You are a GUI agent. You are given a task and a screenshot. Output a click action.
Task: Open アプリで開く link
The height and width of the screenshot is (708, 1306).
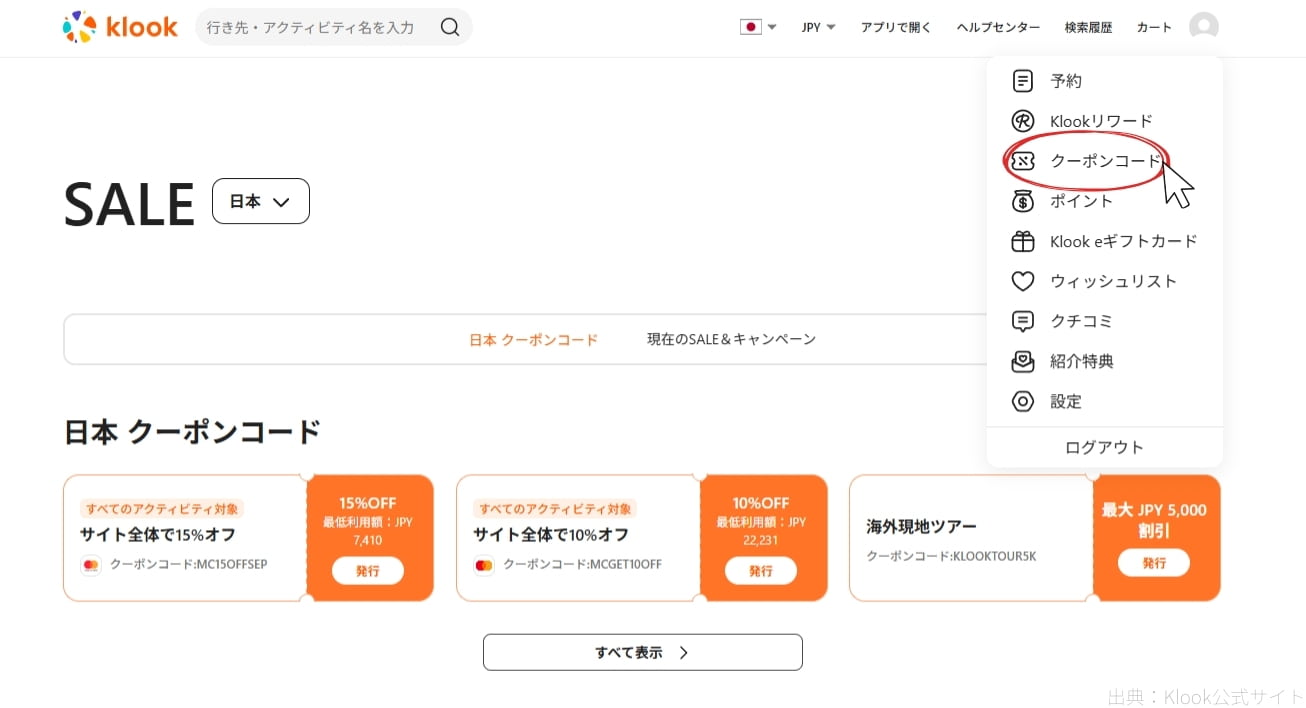coord(896,27)
